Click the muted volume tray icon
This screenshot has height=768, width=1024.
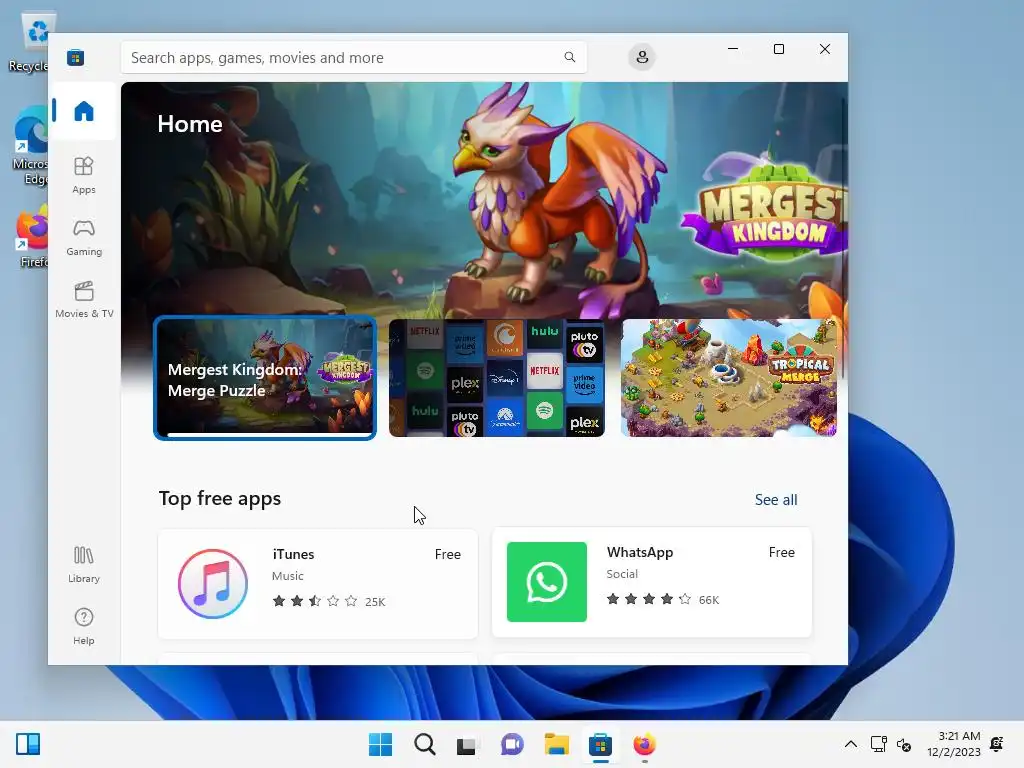(x=904, y=744)
